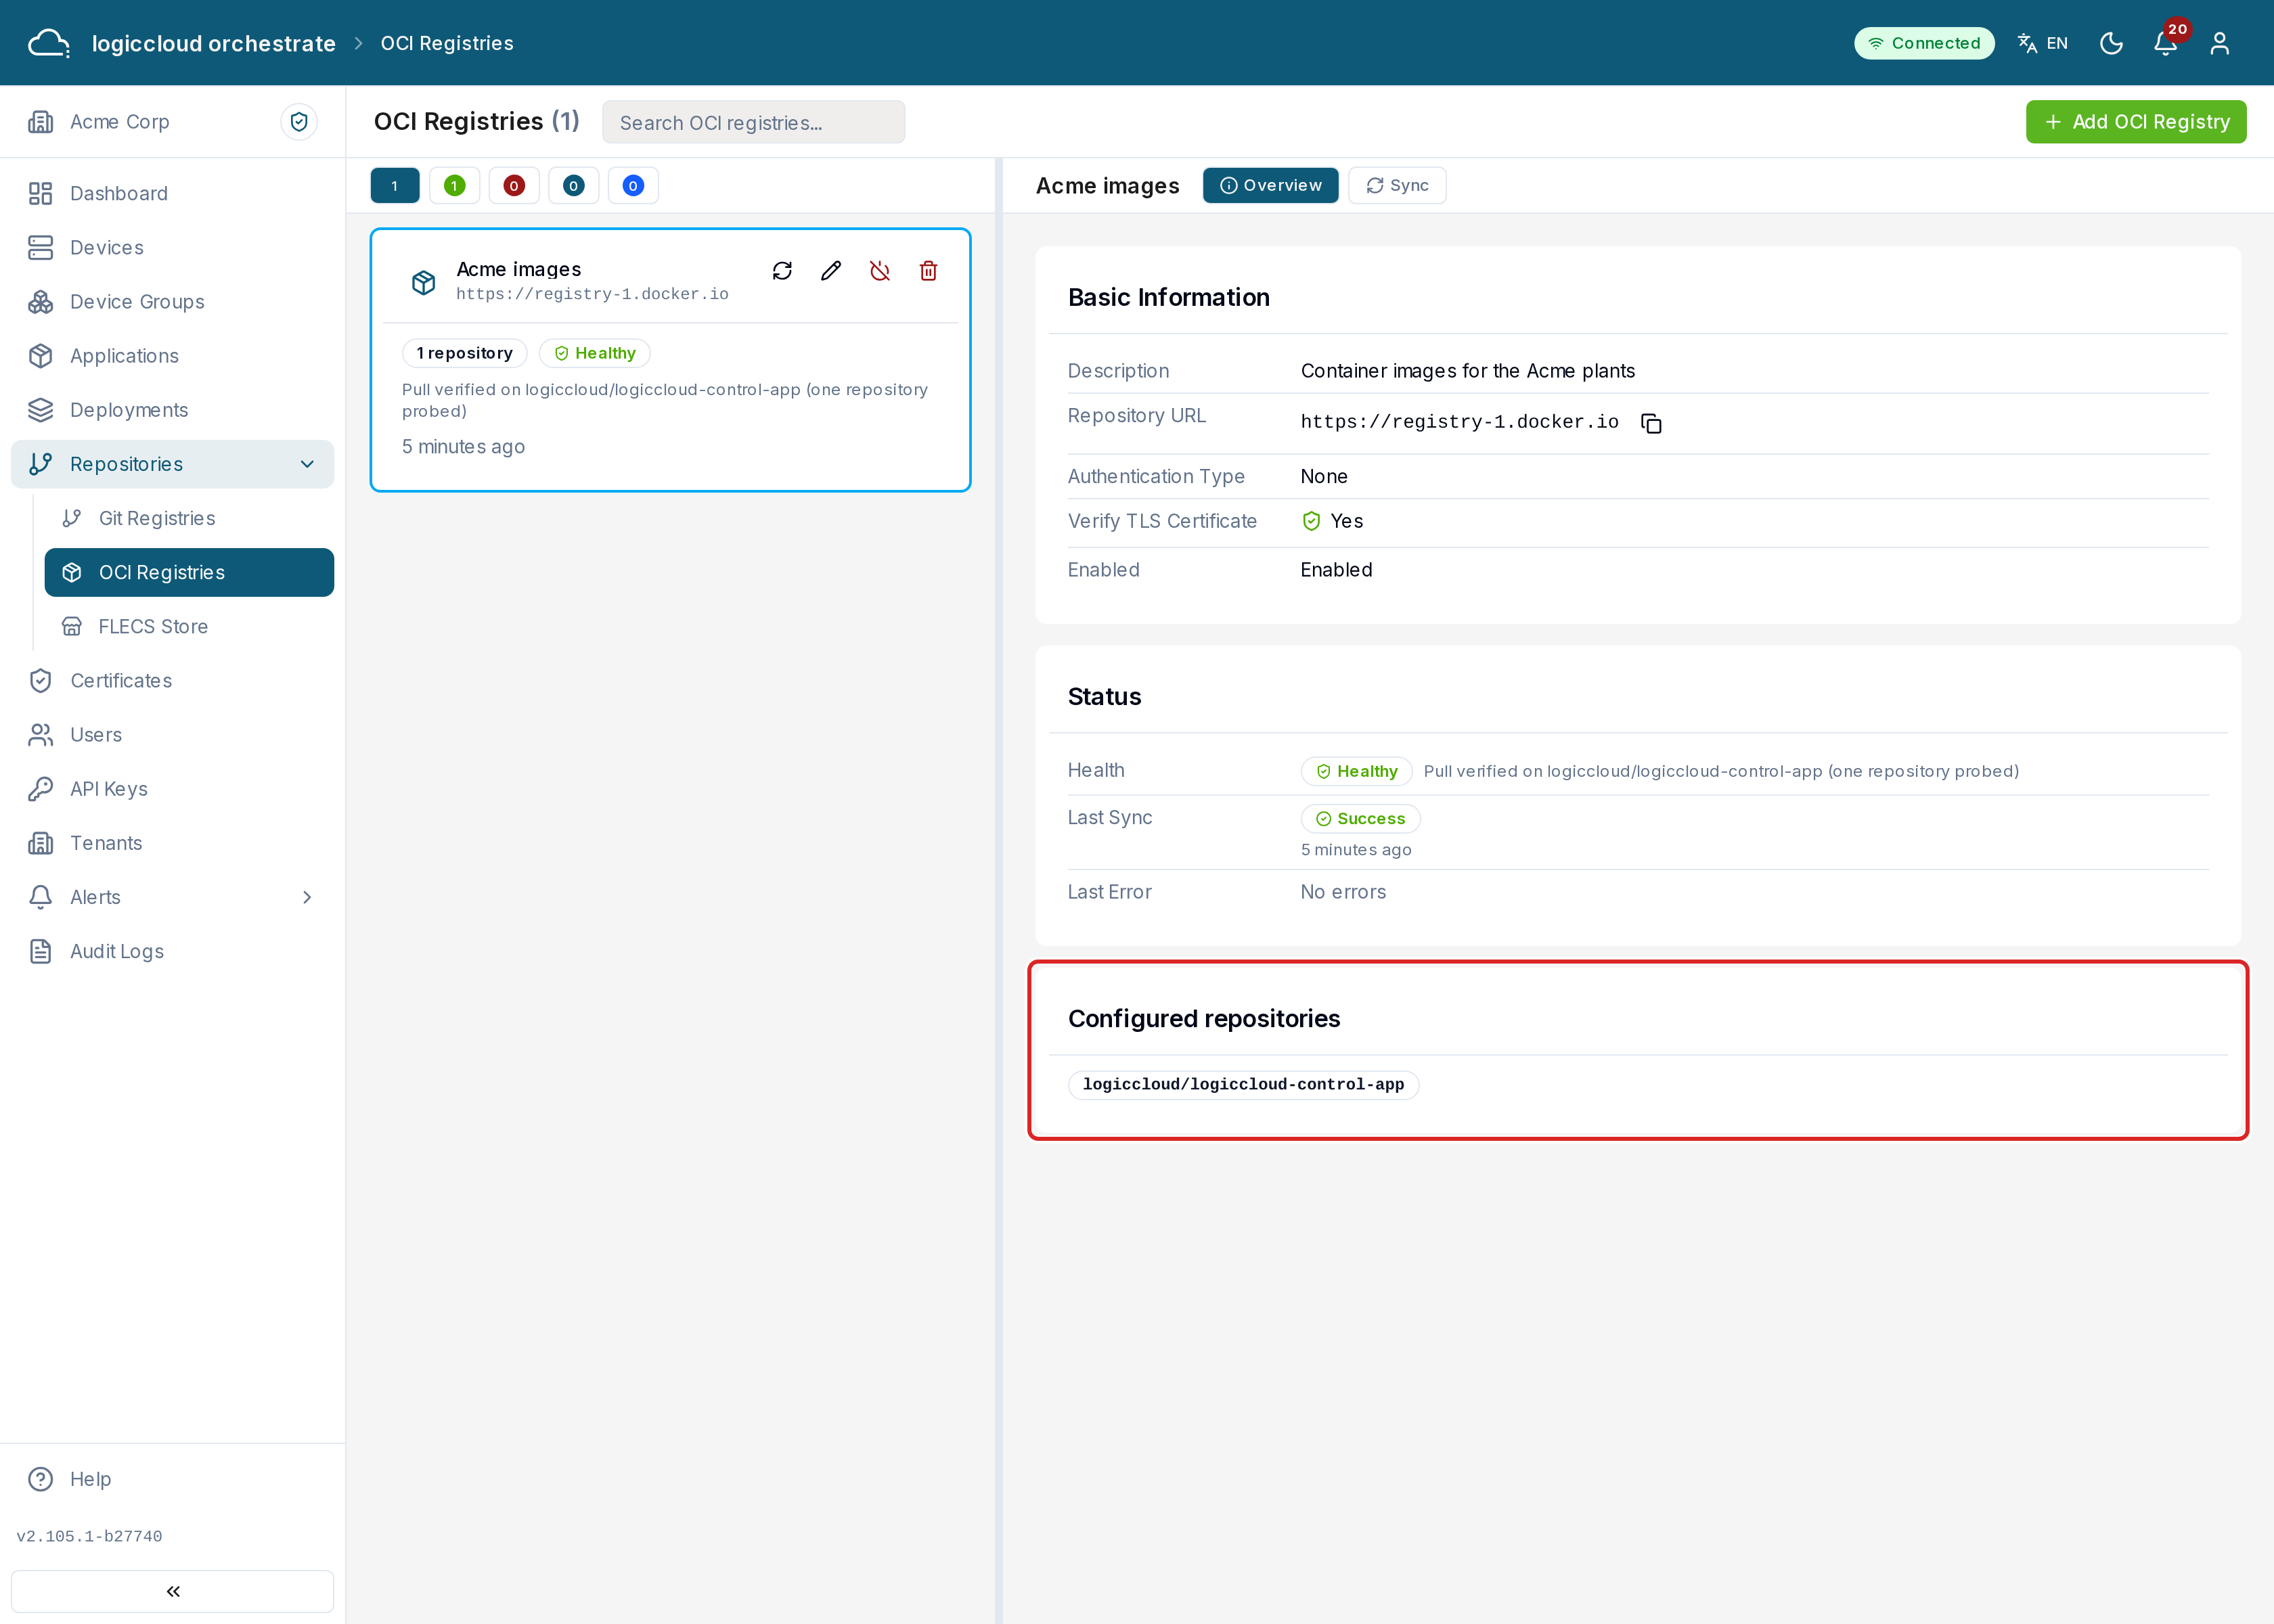
Task: Open notifications bell with 20 badge
Action: click(x=2166, y=43)
